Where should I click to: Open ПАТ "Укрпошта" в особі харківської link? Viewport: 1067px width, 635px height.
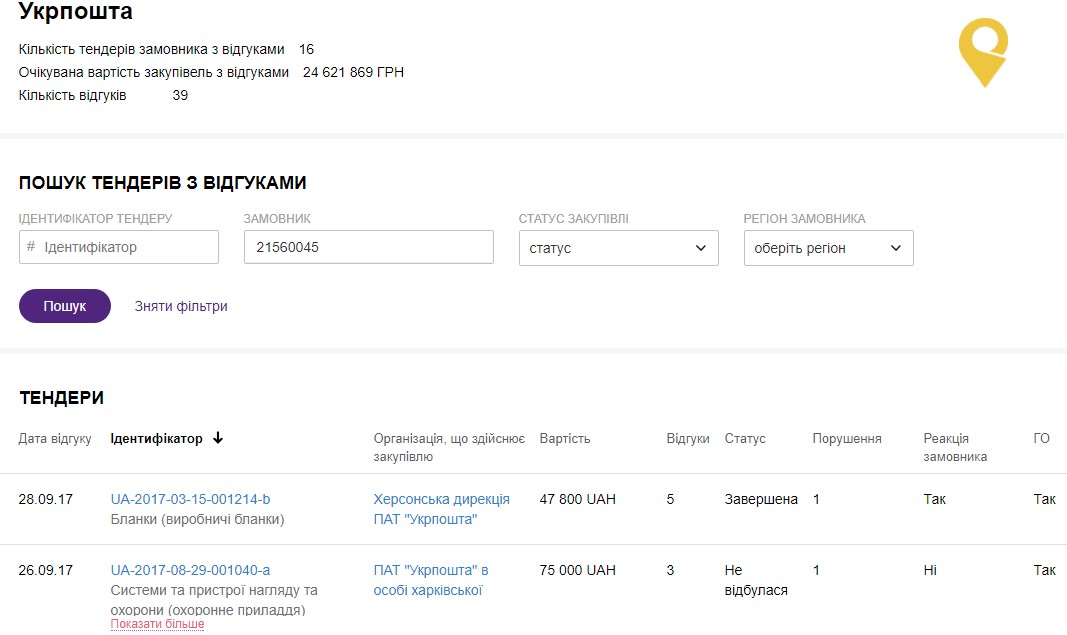coord(431,580)
